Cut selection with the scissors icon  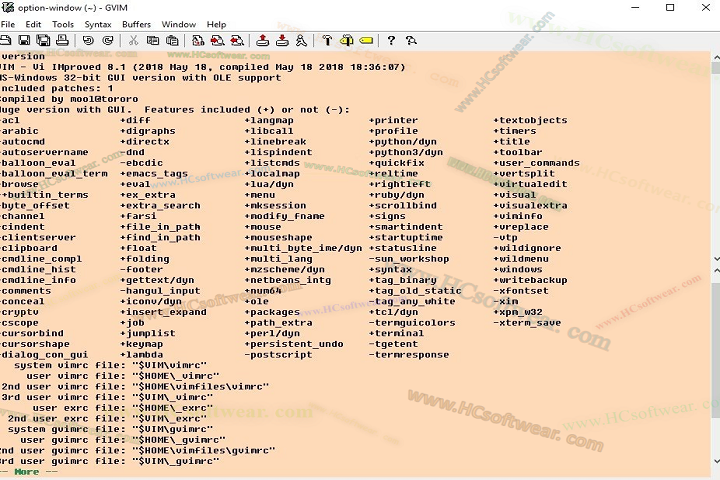coord(133,40)
